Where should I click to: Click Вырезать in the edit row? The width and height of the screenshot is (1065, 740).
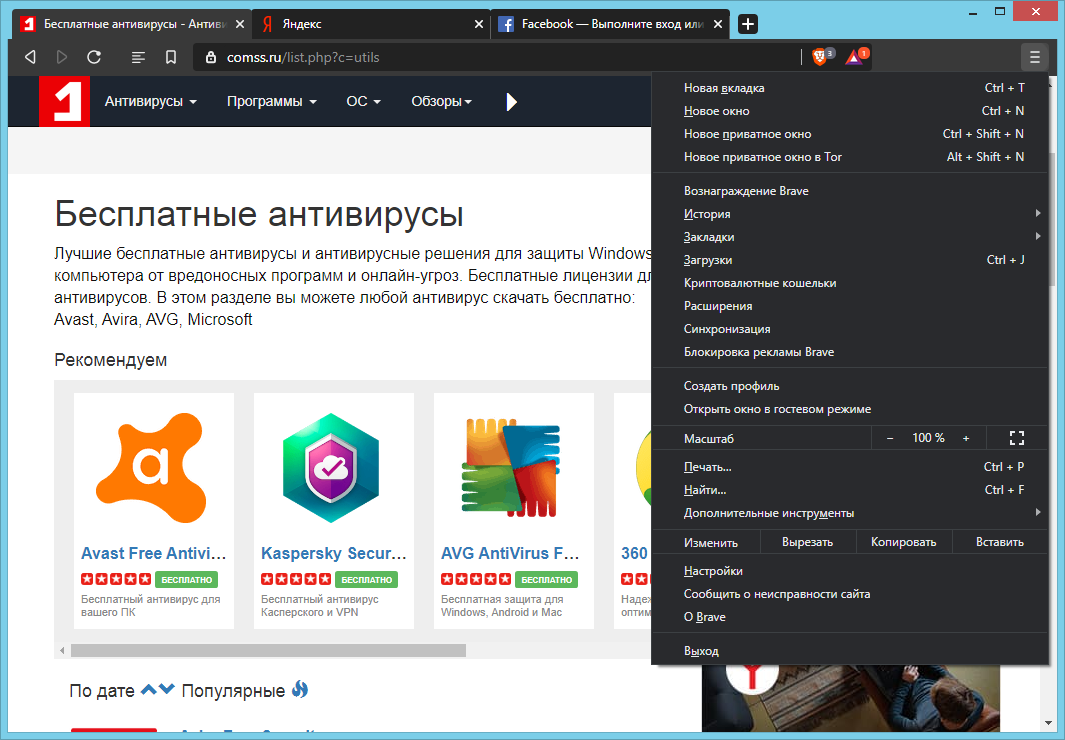coord(808,542)
